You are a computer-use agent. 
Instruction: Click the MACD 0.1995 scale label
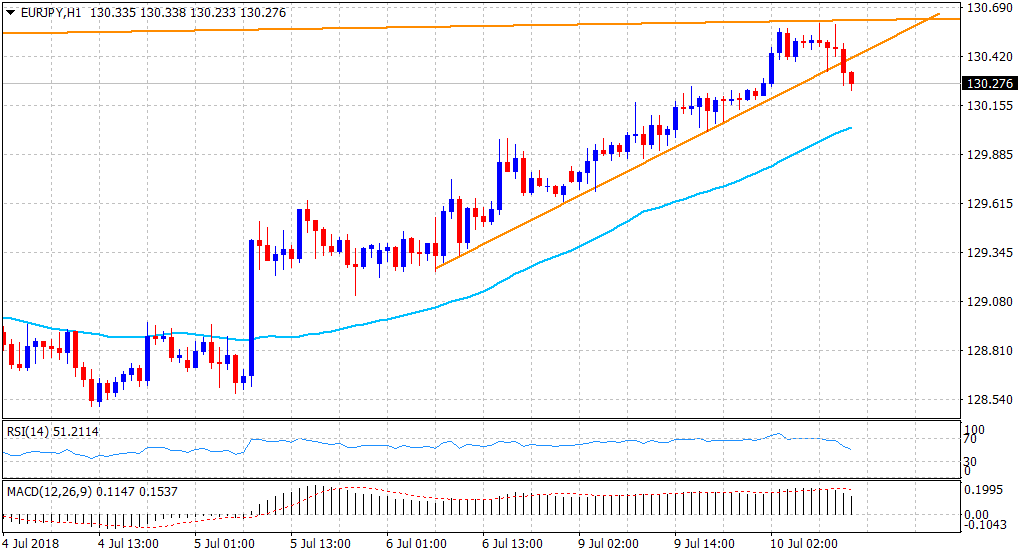(983, 492)
